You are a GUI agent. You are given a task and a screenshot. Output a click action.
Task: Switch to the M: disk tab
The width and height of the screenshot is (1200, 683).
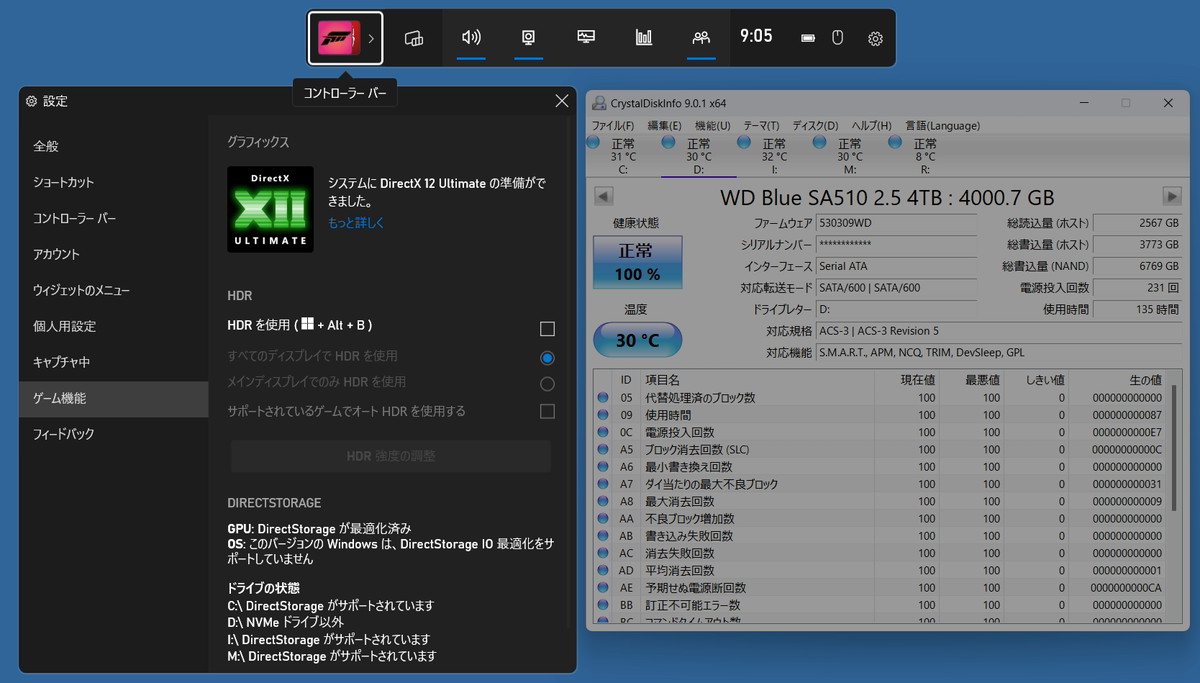pos(849,156)
